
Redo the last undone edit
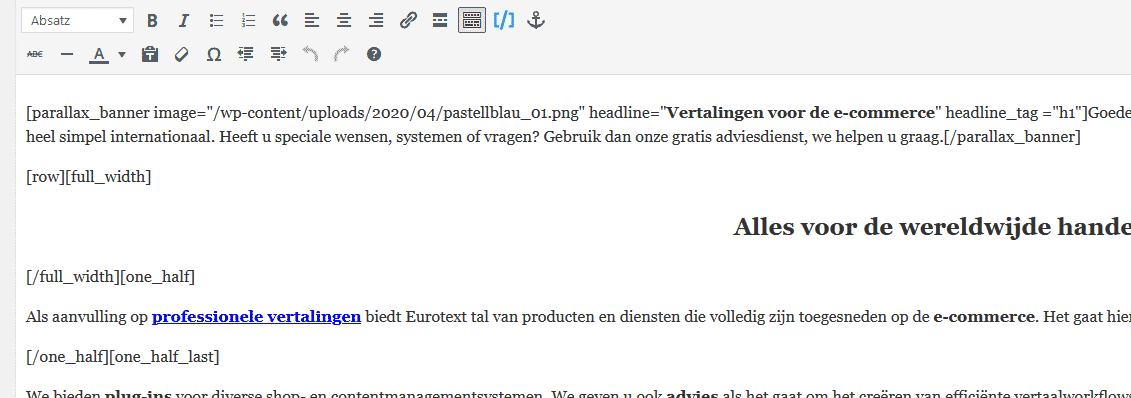(342, 54)
